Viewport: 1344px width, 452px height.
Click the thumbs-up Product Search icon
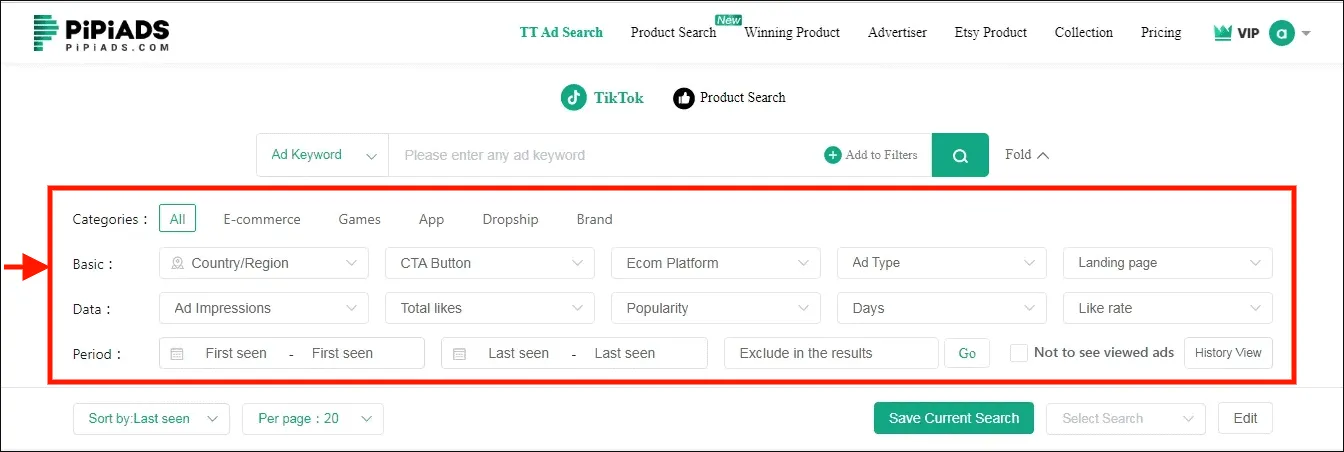click(x=684, y=98)
